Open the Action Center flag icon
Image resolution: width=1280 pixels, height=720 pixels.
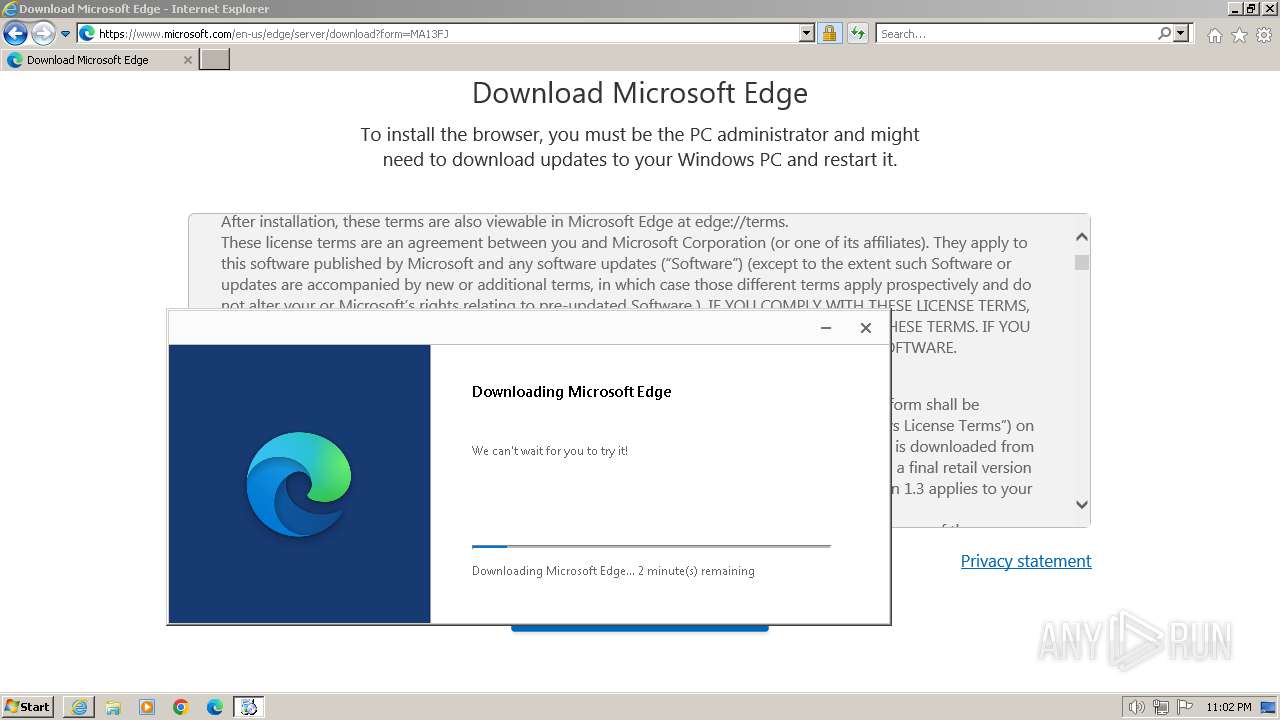(x=1185, y=707)
